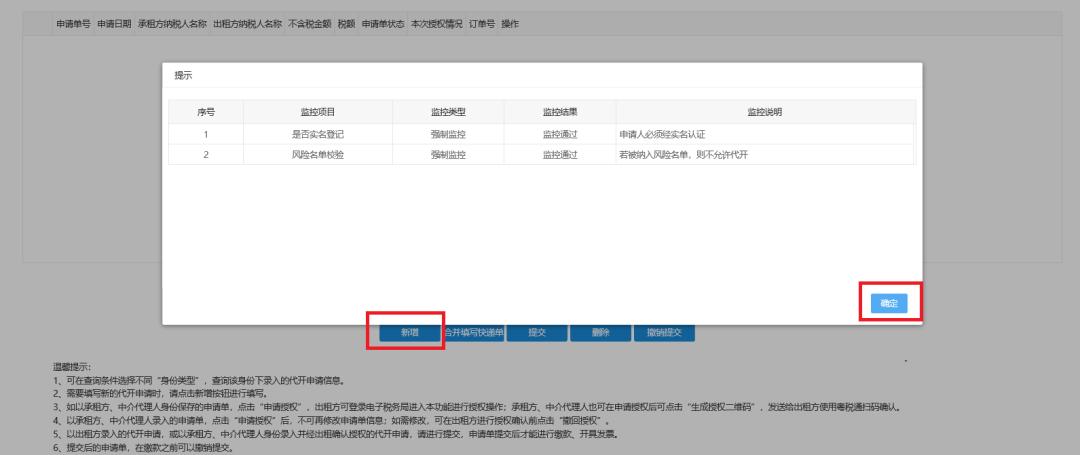
Task: Select the 操作 column header
Action: (x=510, y=24)
